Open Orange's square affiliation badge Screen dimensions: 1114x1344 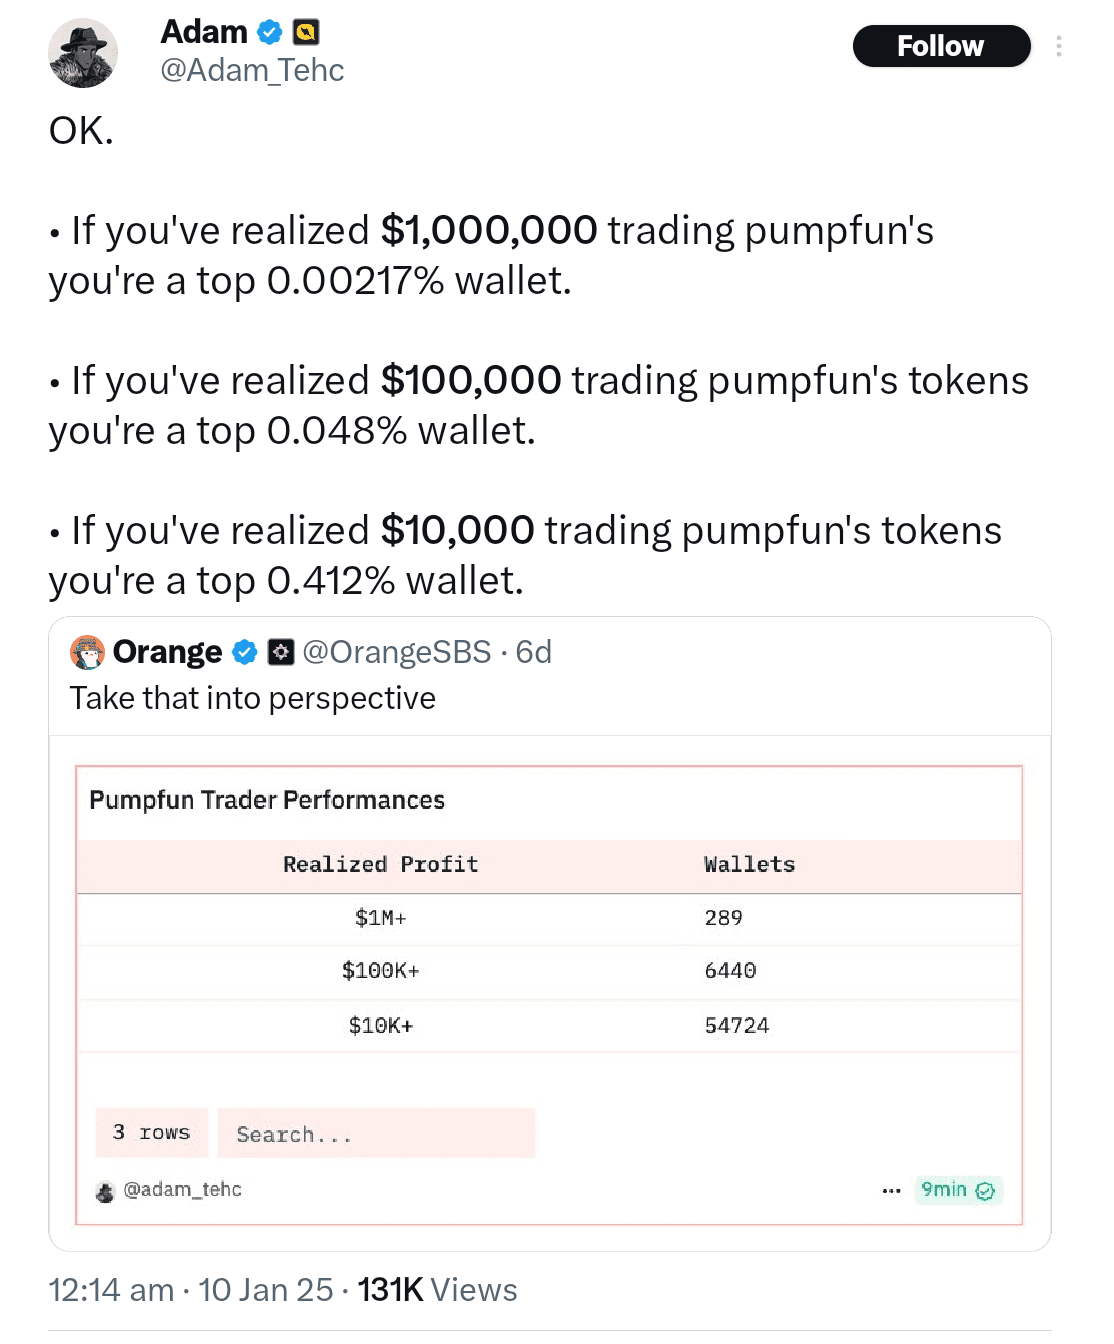(281, 651)
